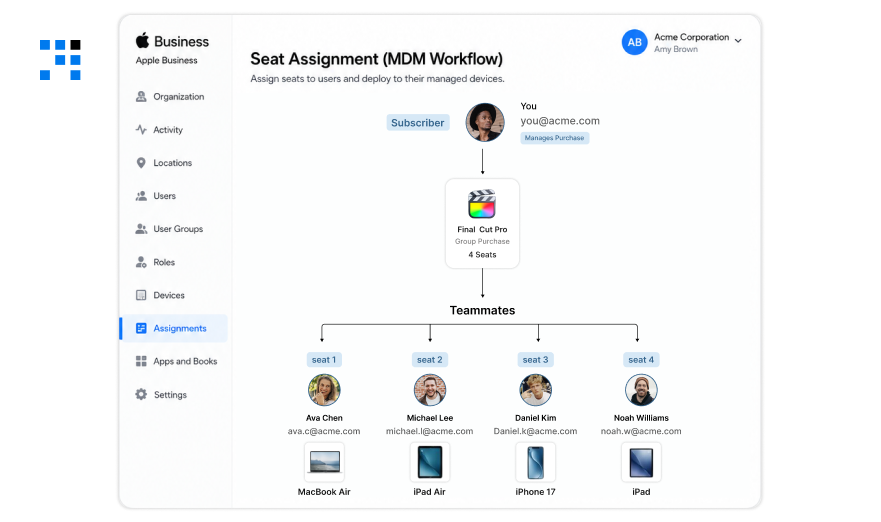The height and width of the screenshot is (522, 881).
Task: Click Noah Williams's profile photo
Action: (x=641, y=390)
